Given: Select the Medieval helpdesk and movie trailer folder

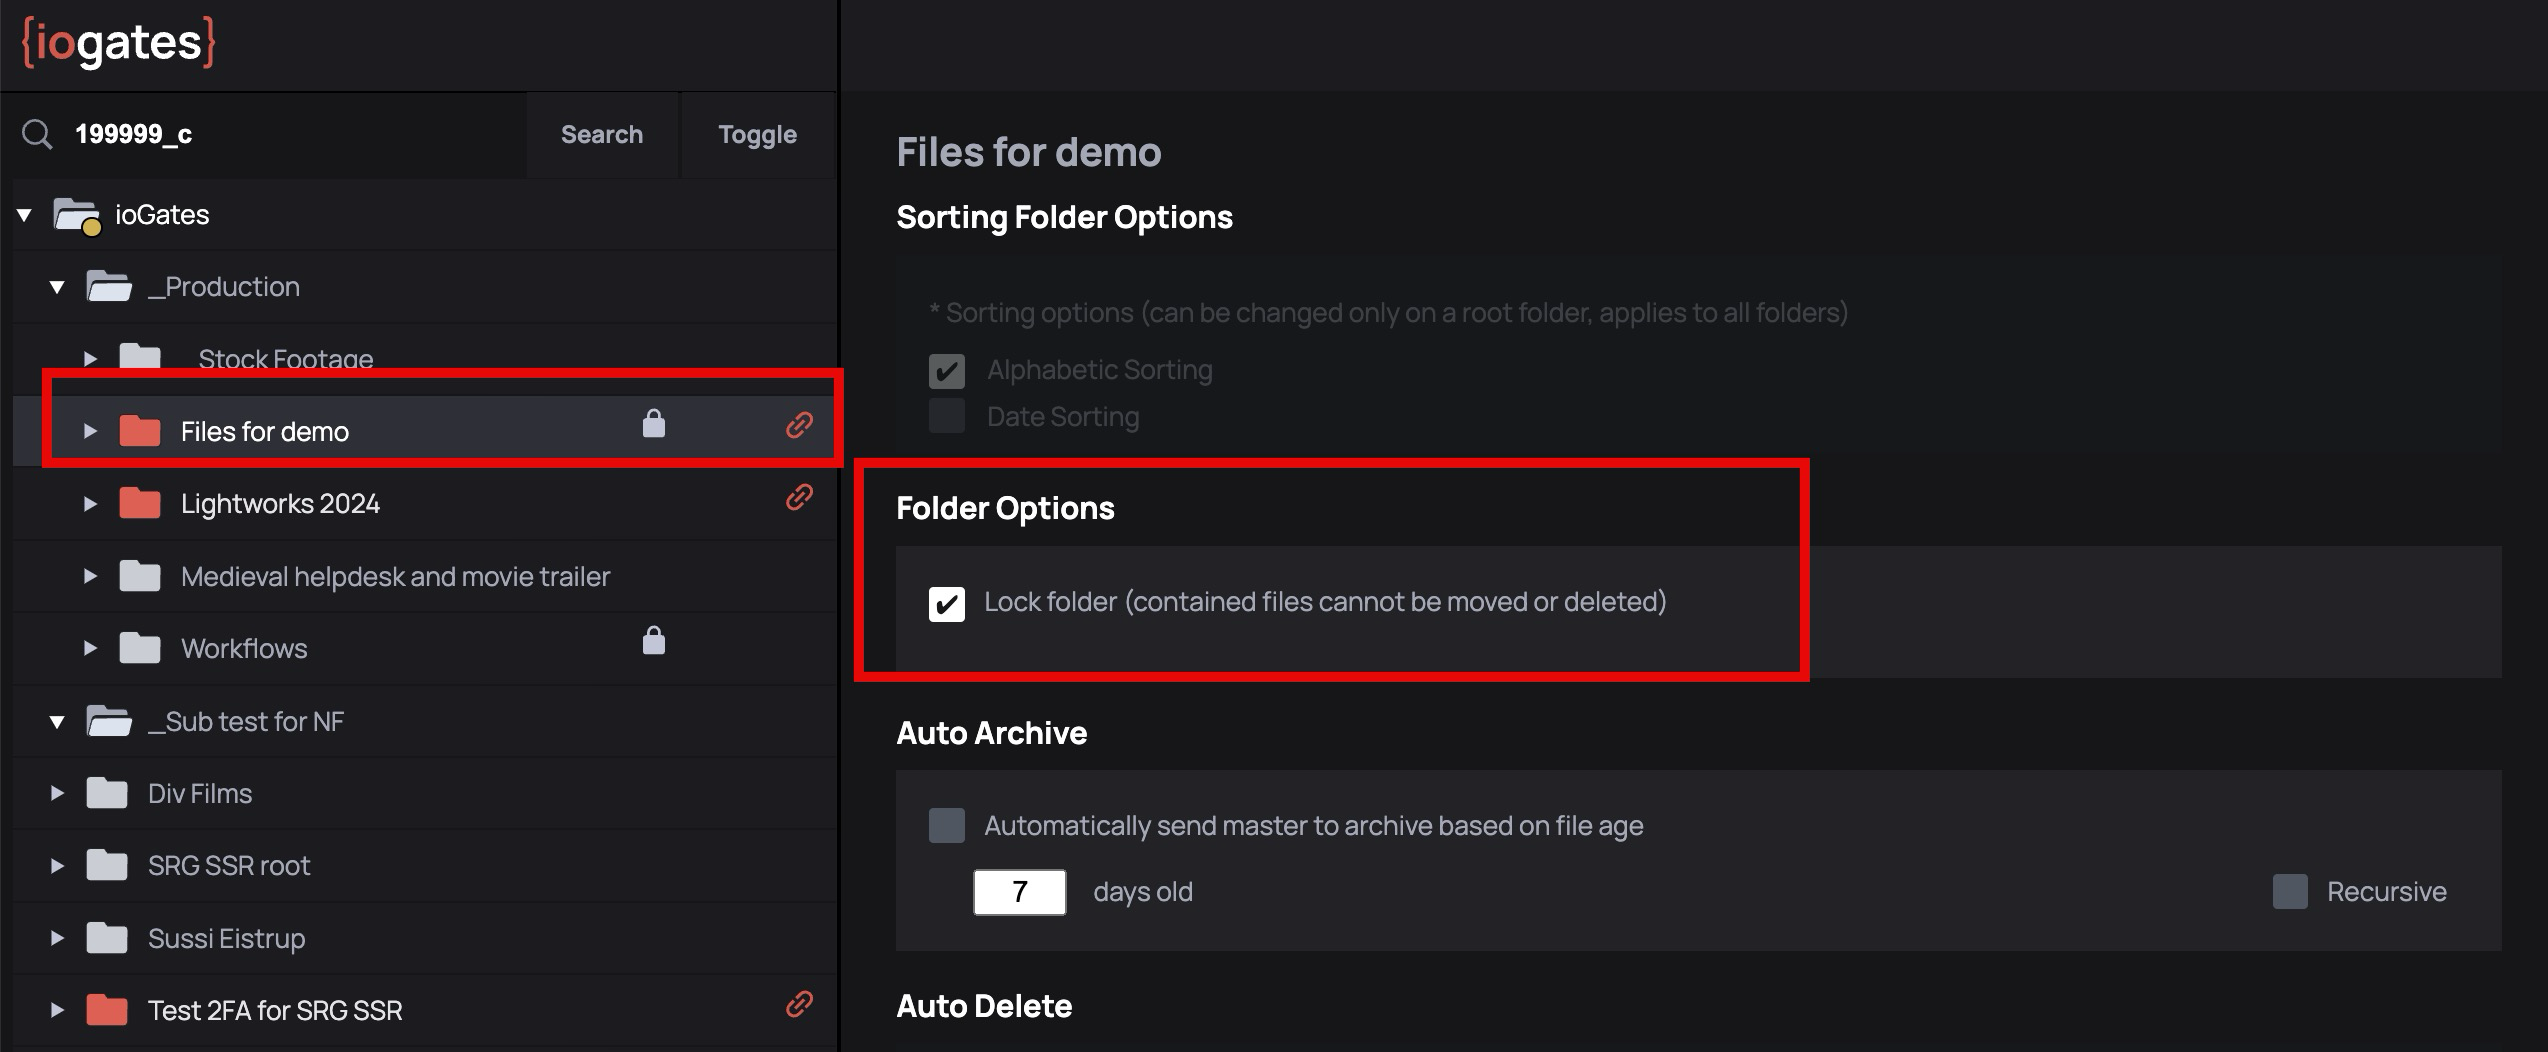Looking at the screenshot, I should (395, 577).
